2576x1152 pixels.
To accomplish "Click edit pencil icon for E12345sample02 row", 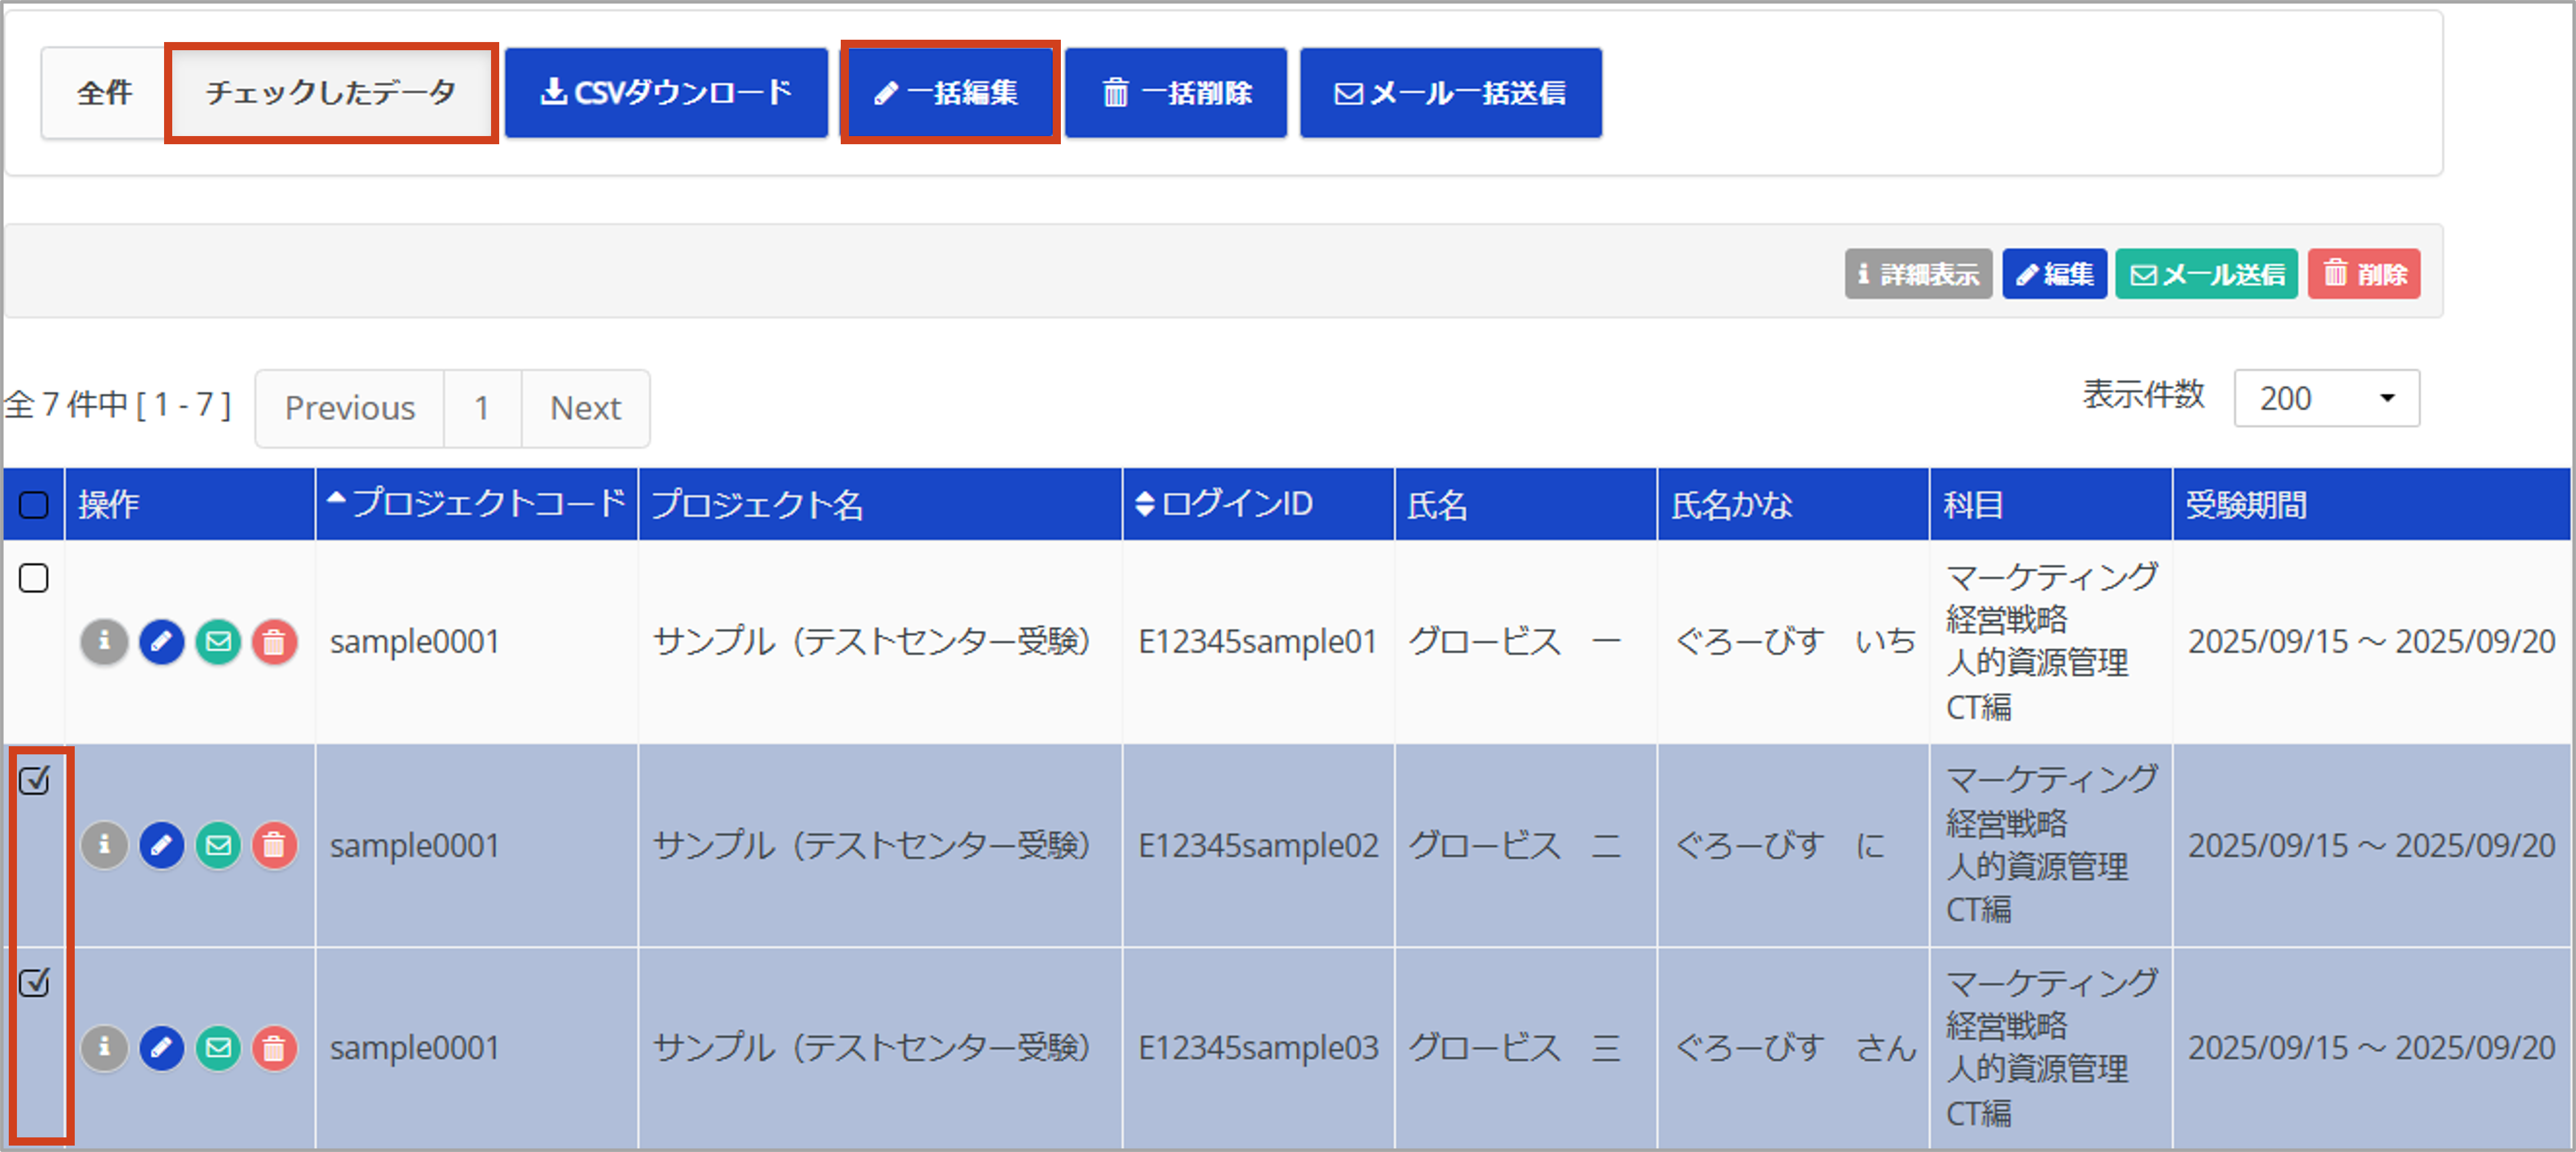I will coord(162,846).
